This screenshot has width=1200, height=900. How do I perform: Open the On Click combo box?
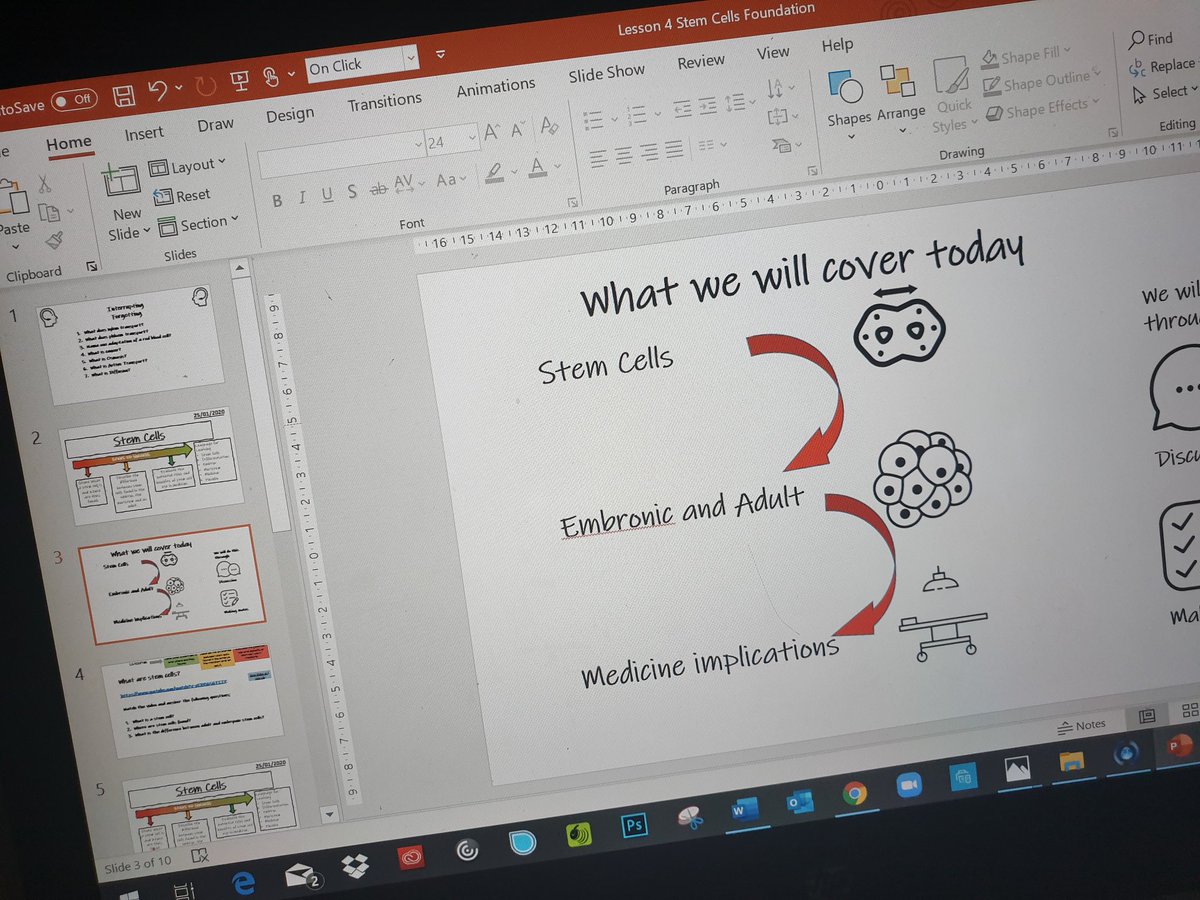[x=362, y=63]
